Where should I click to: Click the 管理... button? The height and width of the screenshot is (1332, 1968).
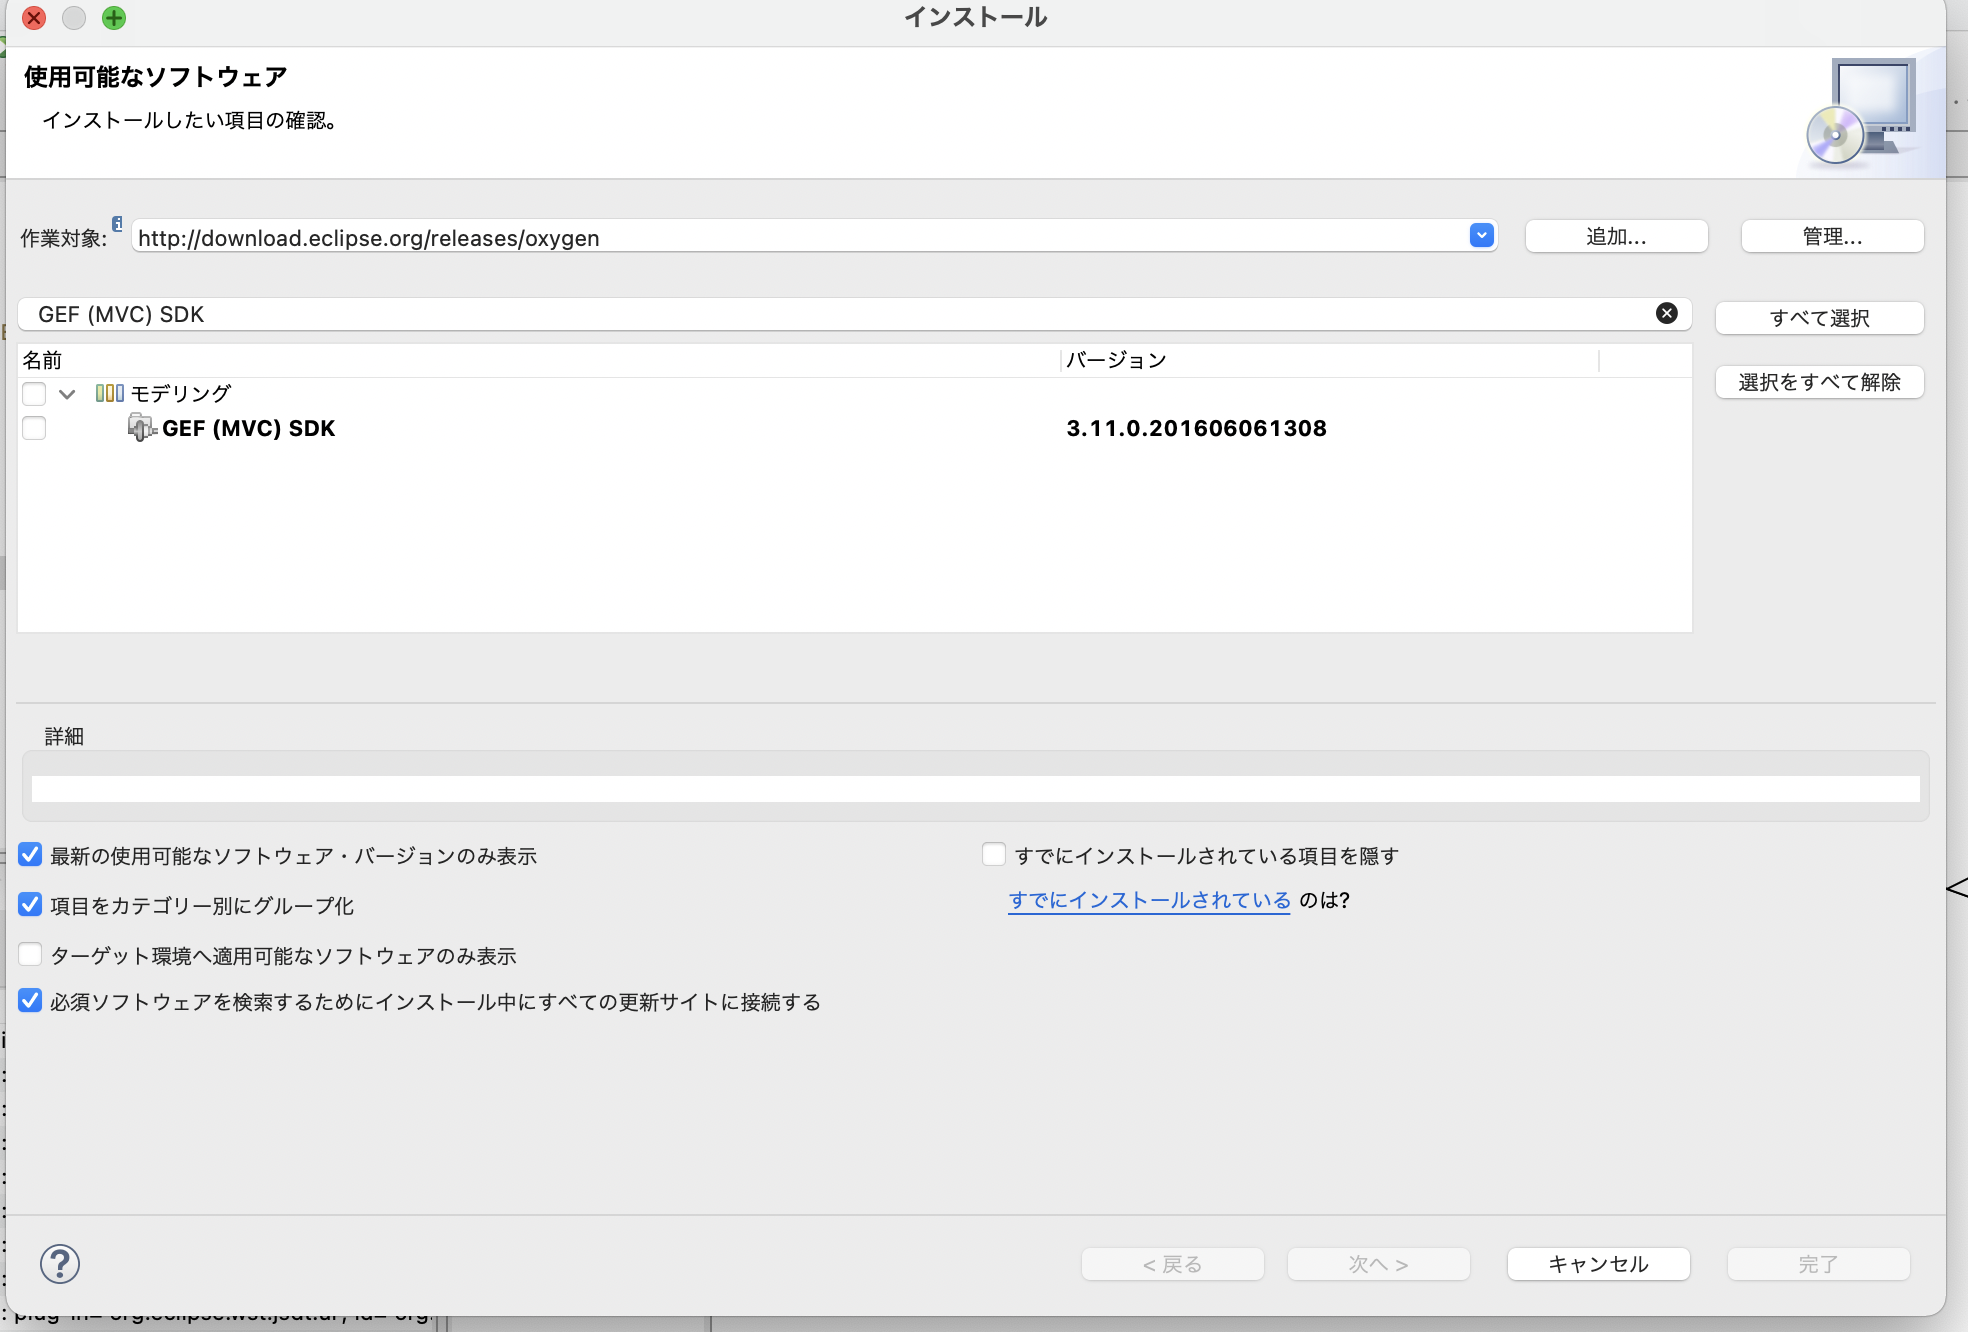(1831, 236)
